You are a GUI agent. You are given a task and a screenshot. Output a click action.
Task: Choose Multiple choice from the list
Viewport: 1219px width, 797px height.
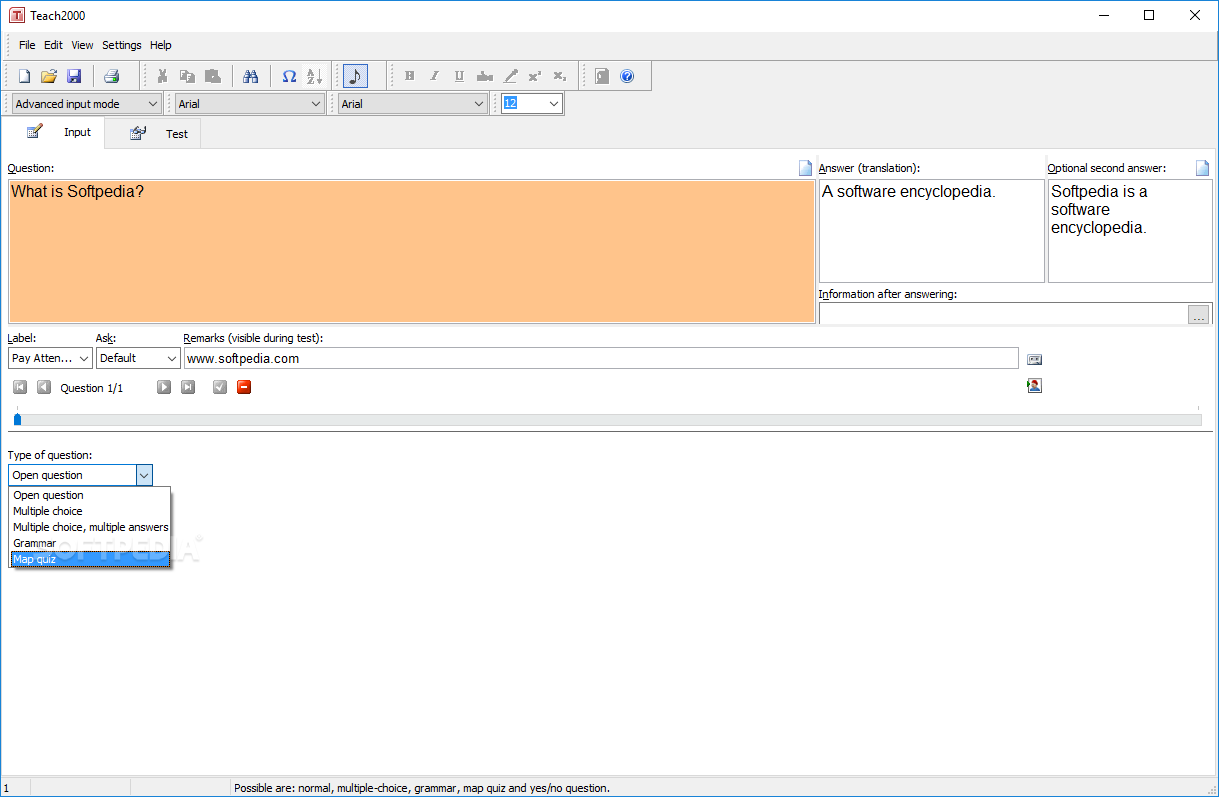click(90, 511)
